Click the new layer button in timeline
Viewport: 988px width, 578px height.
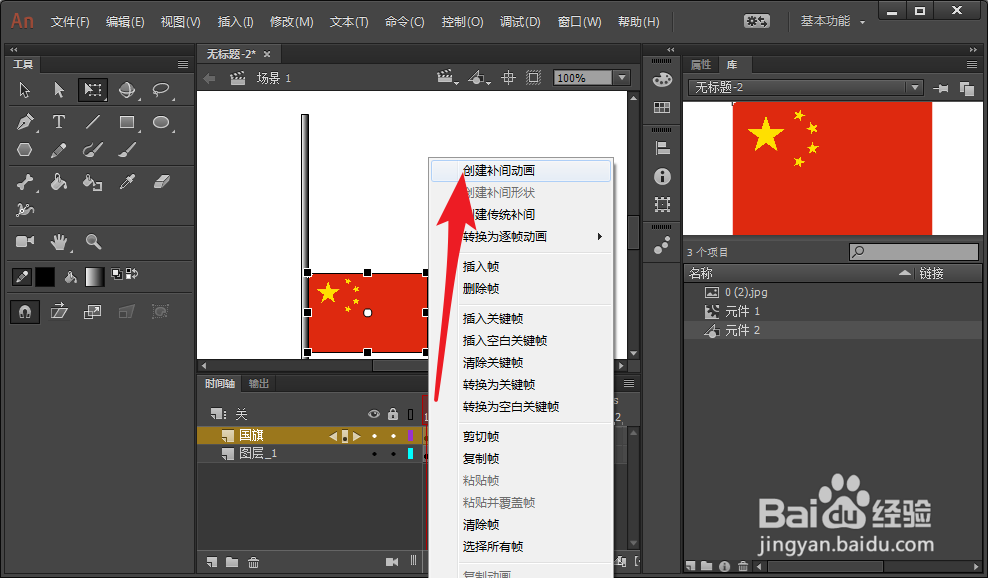pyautogui.click(x=212, y=562)
